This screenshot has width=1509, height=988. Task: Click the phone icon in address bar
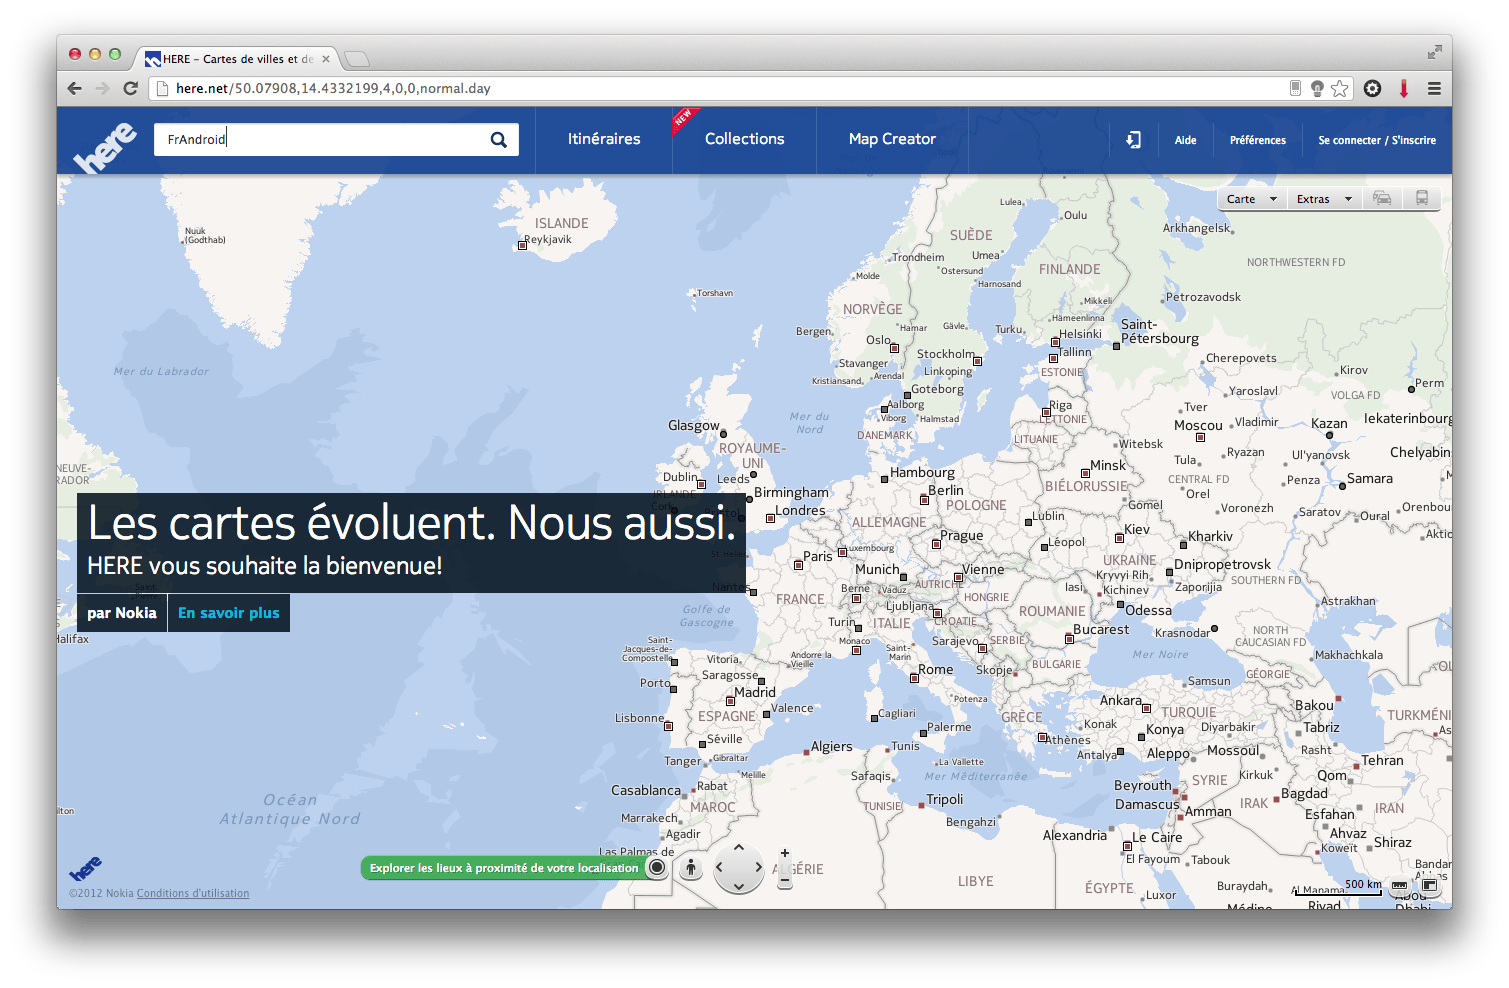[x=1295, y=88]
